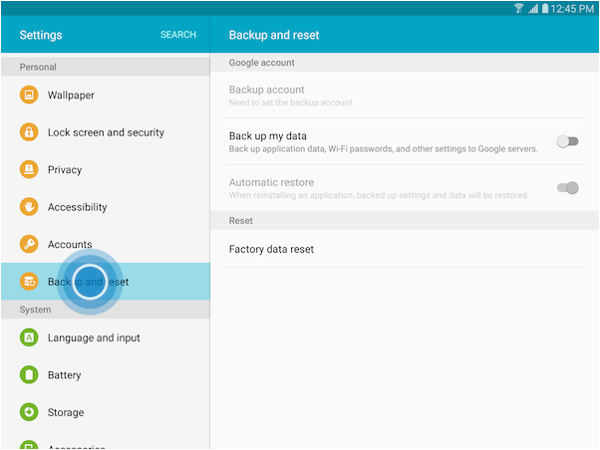
Task: Open Accounts settings
Action: click(x=106, y=244)
